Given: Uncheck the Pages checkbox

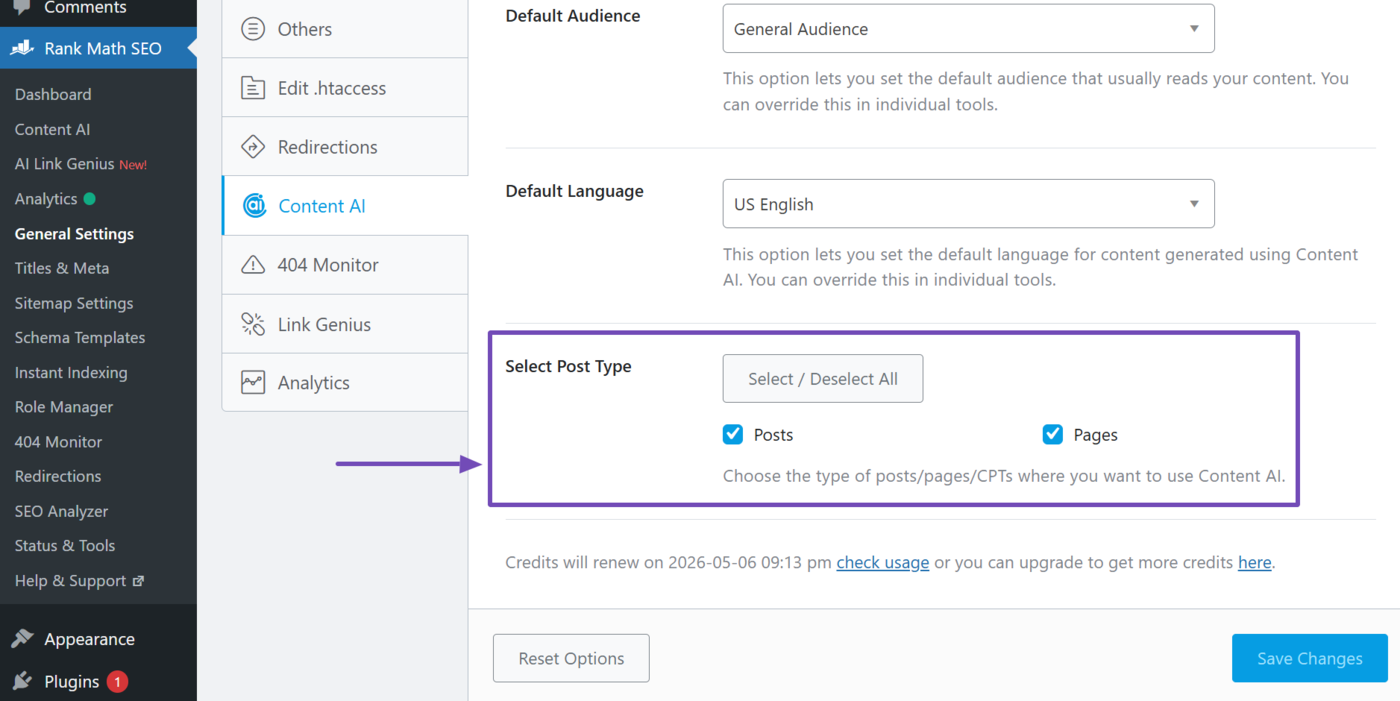Looking at the screenshot, I should pyautogui.click(x=1052, y=434).
